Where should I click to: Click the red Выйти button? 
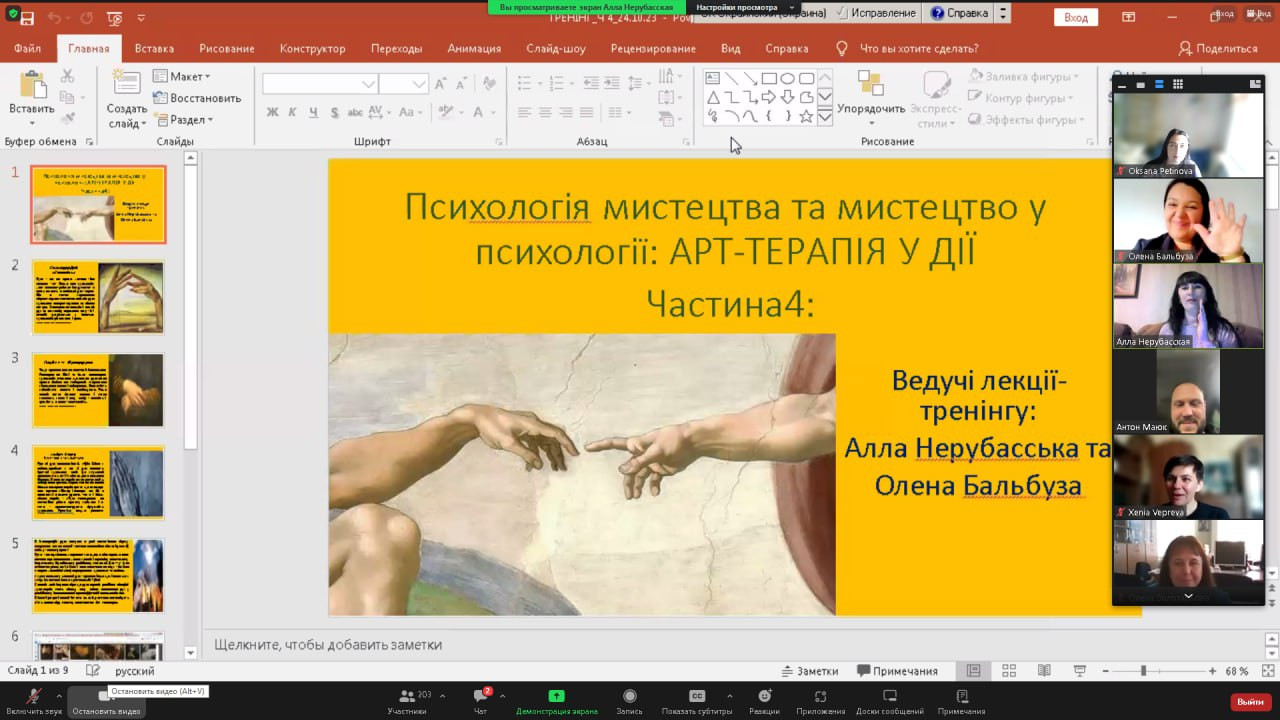[1250, 702]
